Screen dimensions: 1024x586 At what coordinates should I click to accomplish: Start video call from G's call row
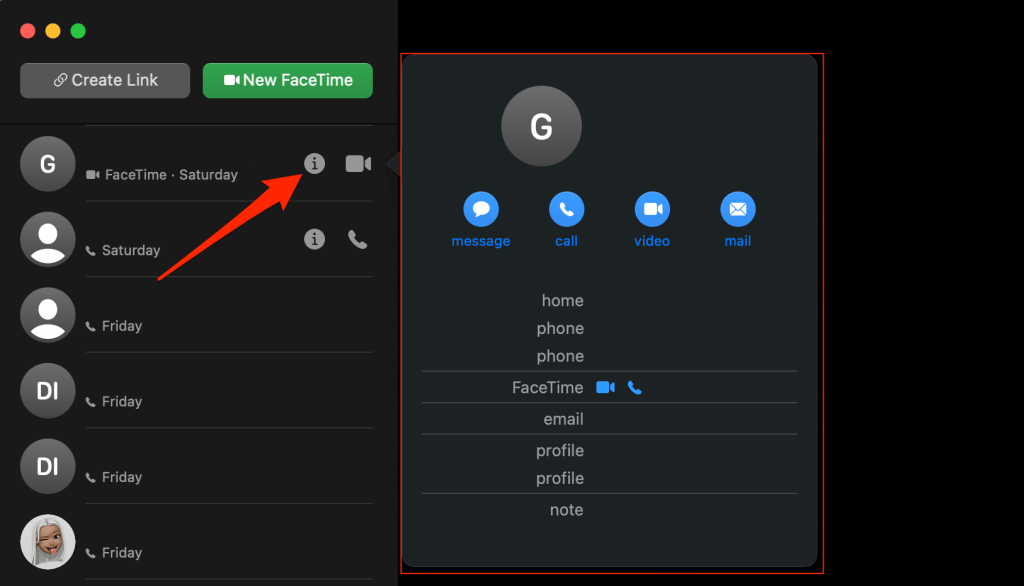point(358,163)
